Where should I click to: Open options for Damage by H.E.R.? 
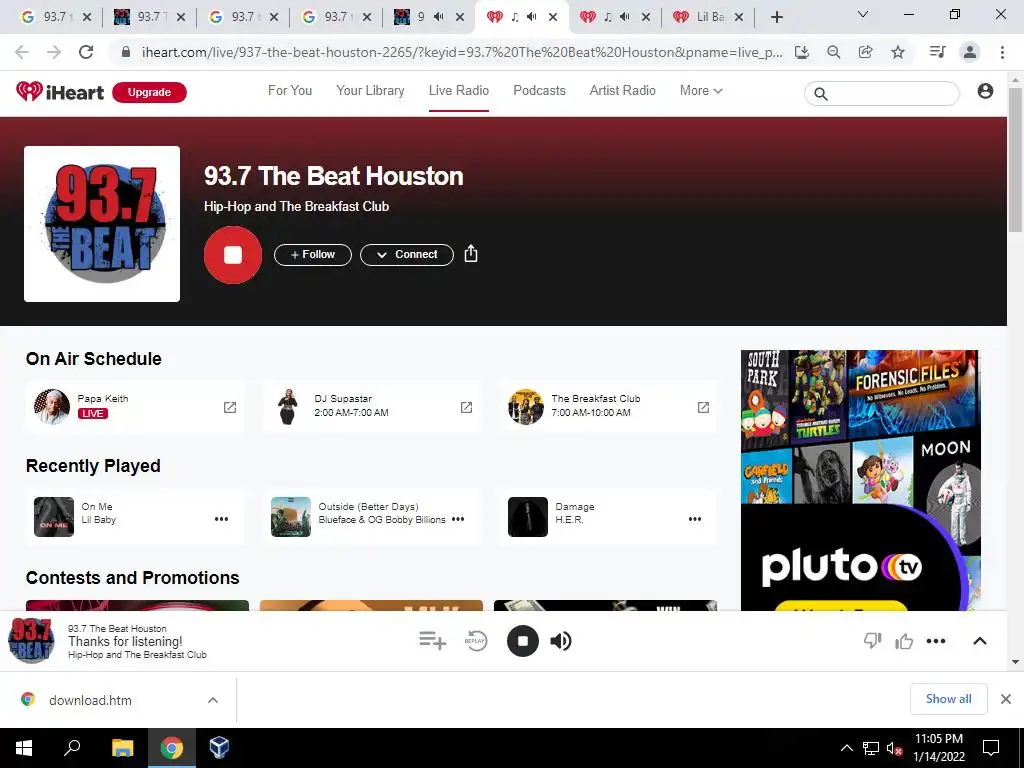(x=695, y=519)
